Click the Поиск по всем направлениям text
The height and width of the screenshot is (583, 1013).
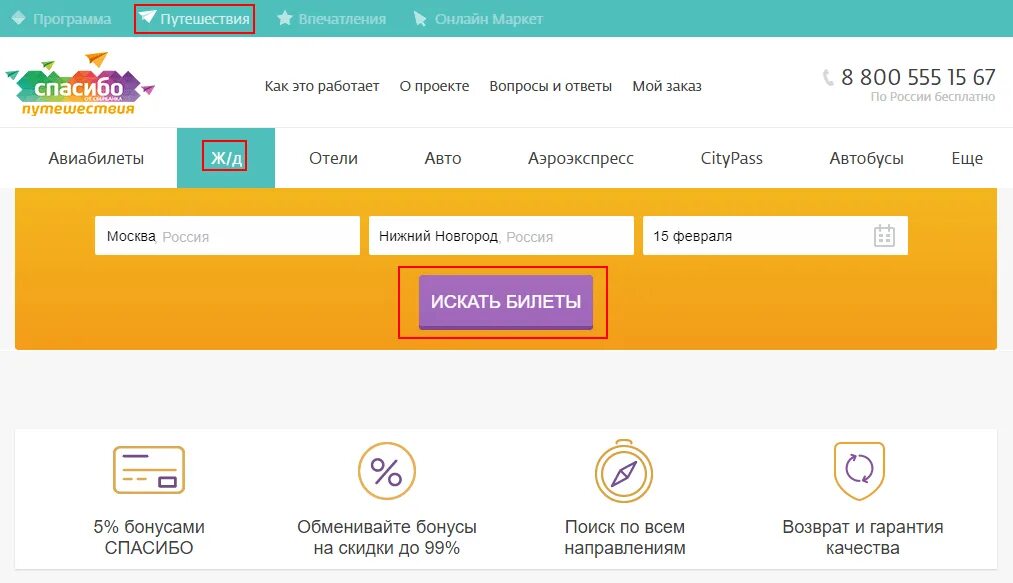[x=625, y=537]
